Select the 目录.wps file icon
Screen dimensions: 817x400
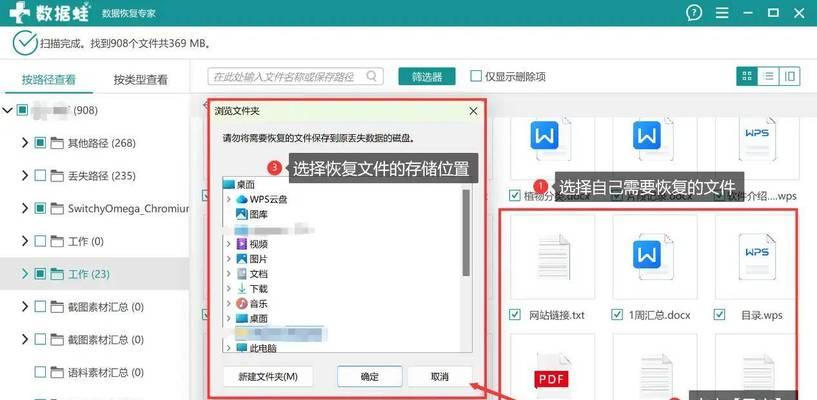click(x=757, y=256)
